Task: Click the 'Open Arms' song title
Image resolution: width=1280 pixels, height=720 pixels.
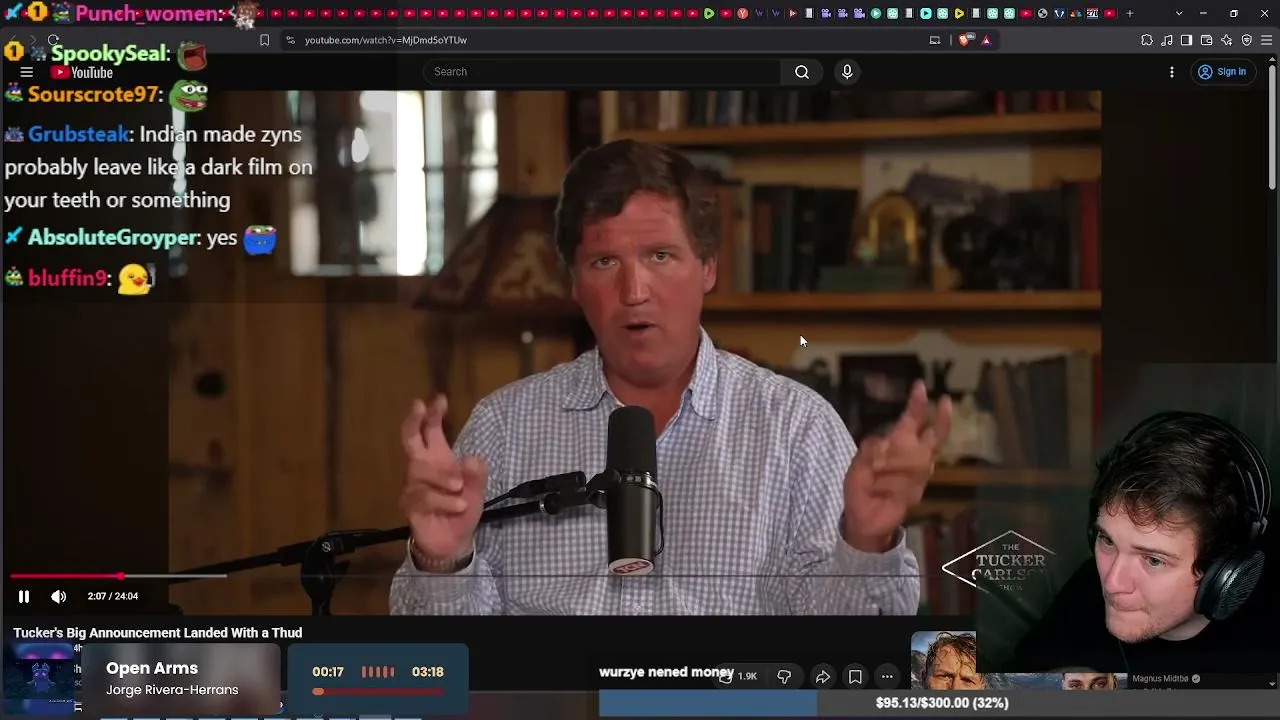Action: 152,668
